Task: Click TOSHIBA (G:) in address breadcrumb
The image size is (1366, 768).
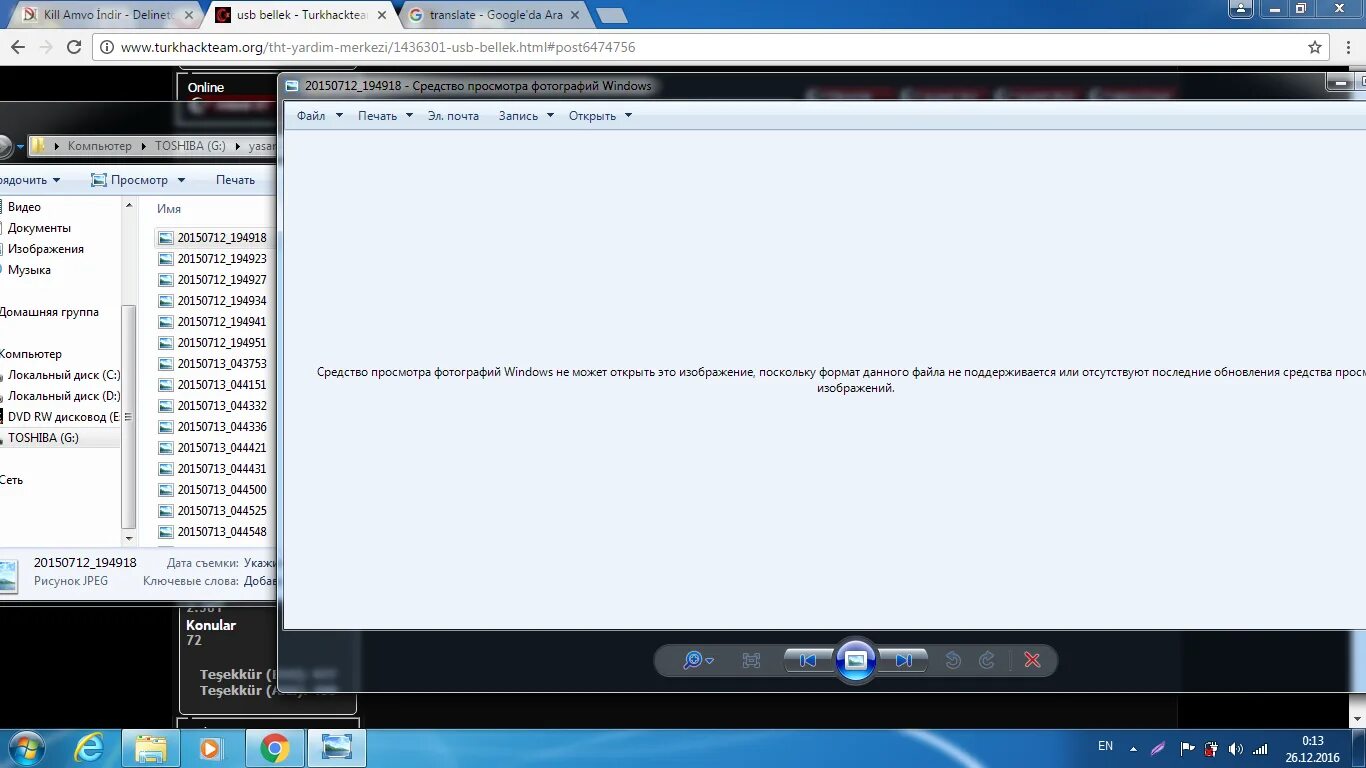Action: 190,146
